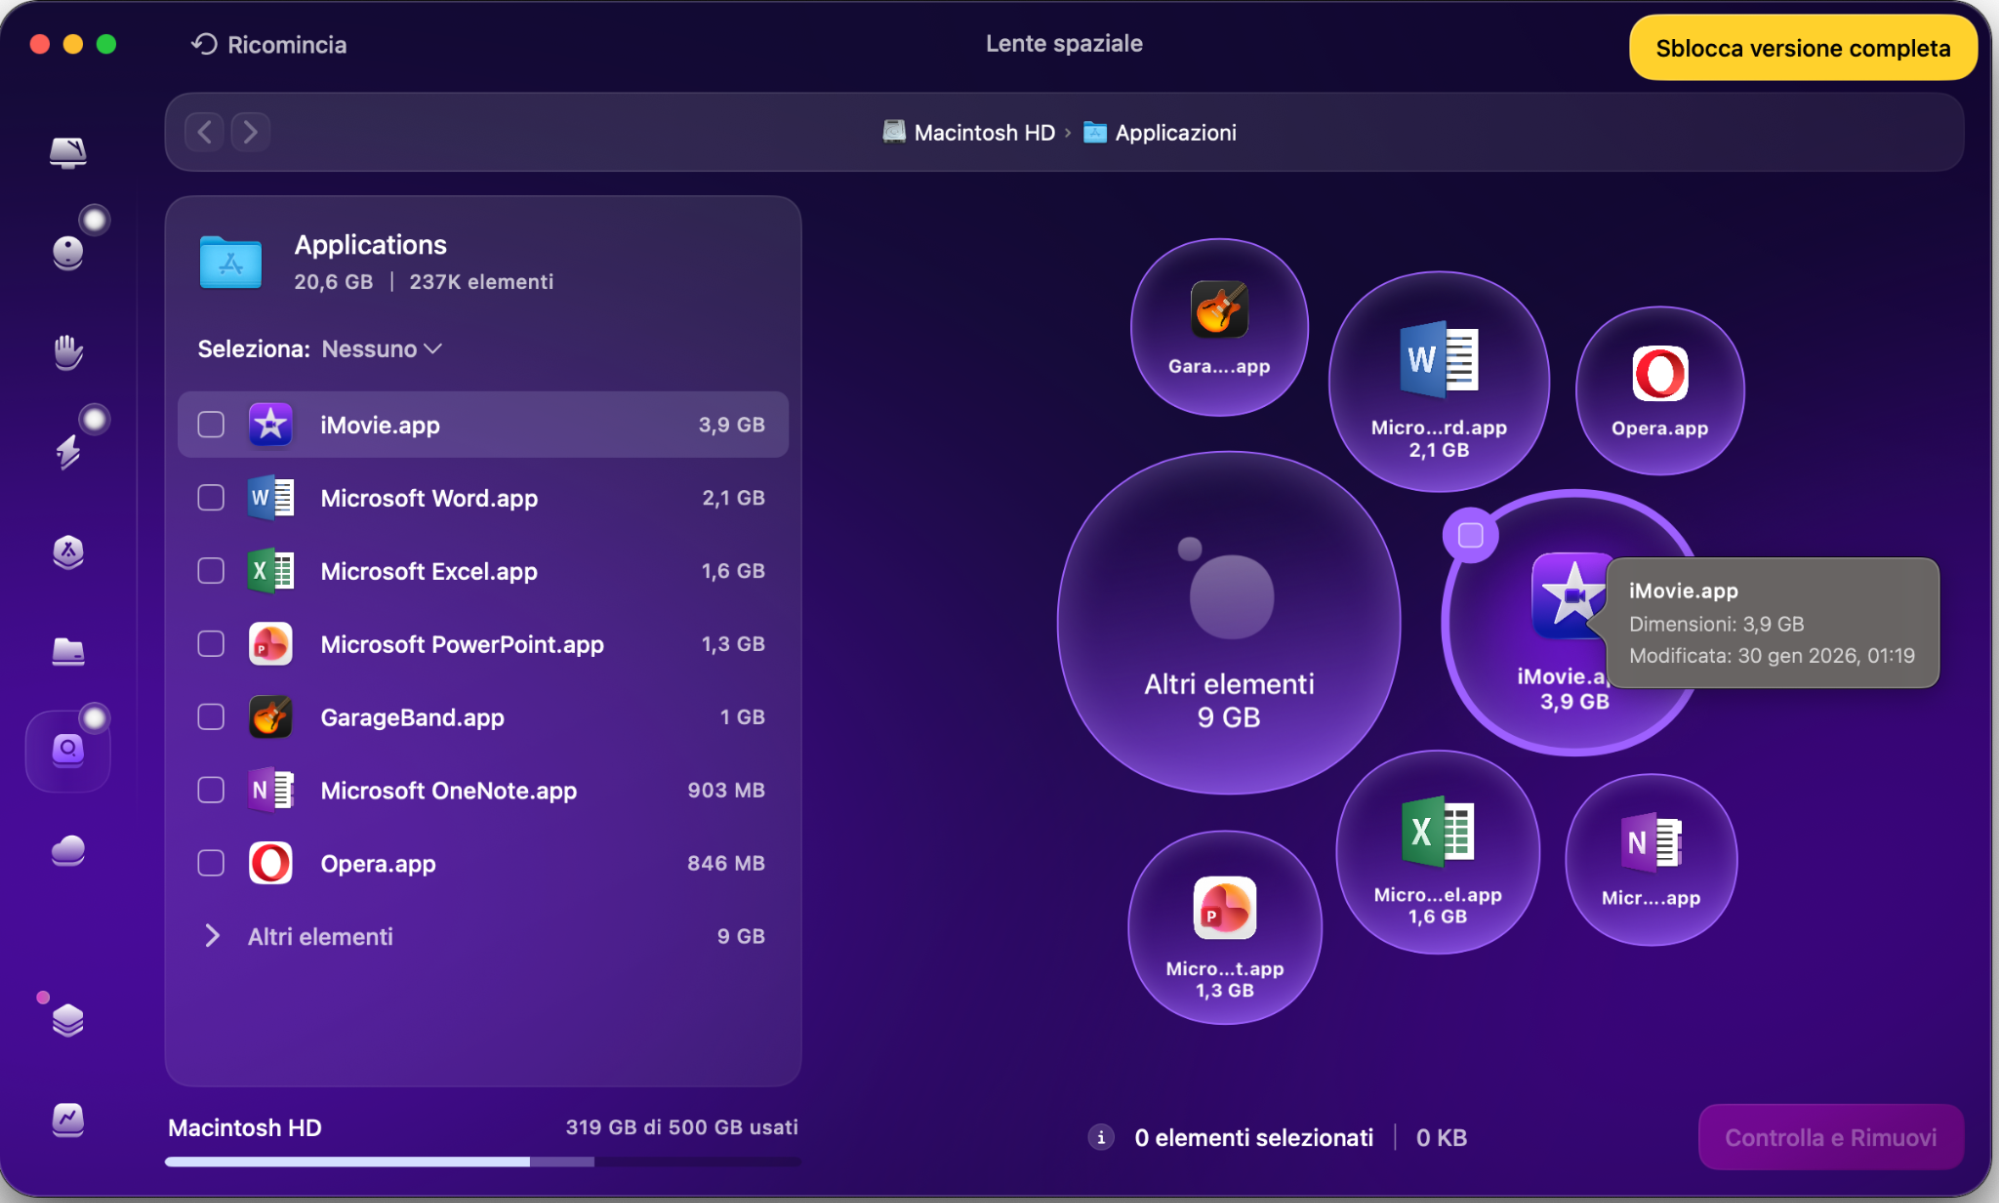
Task: Select the Microsoft Excel 1,6 GB bubble
Action: click(1438, 852)
